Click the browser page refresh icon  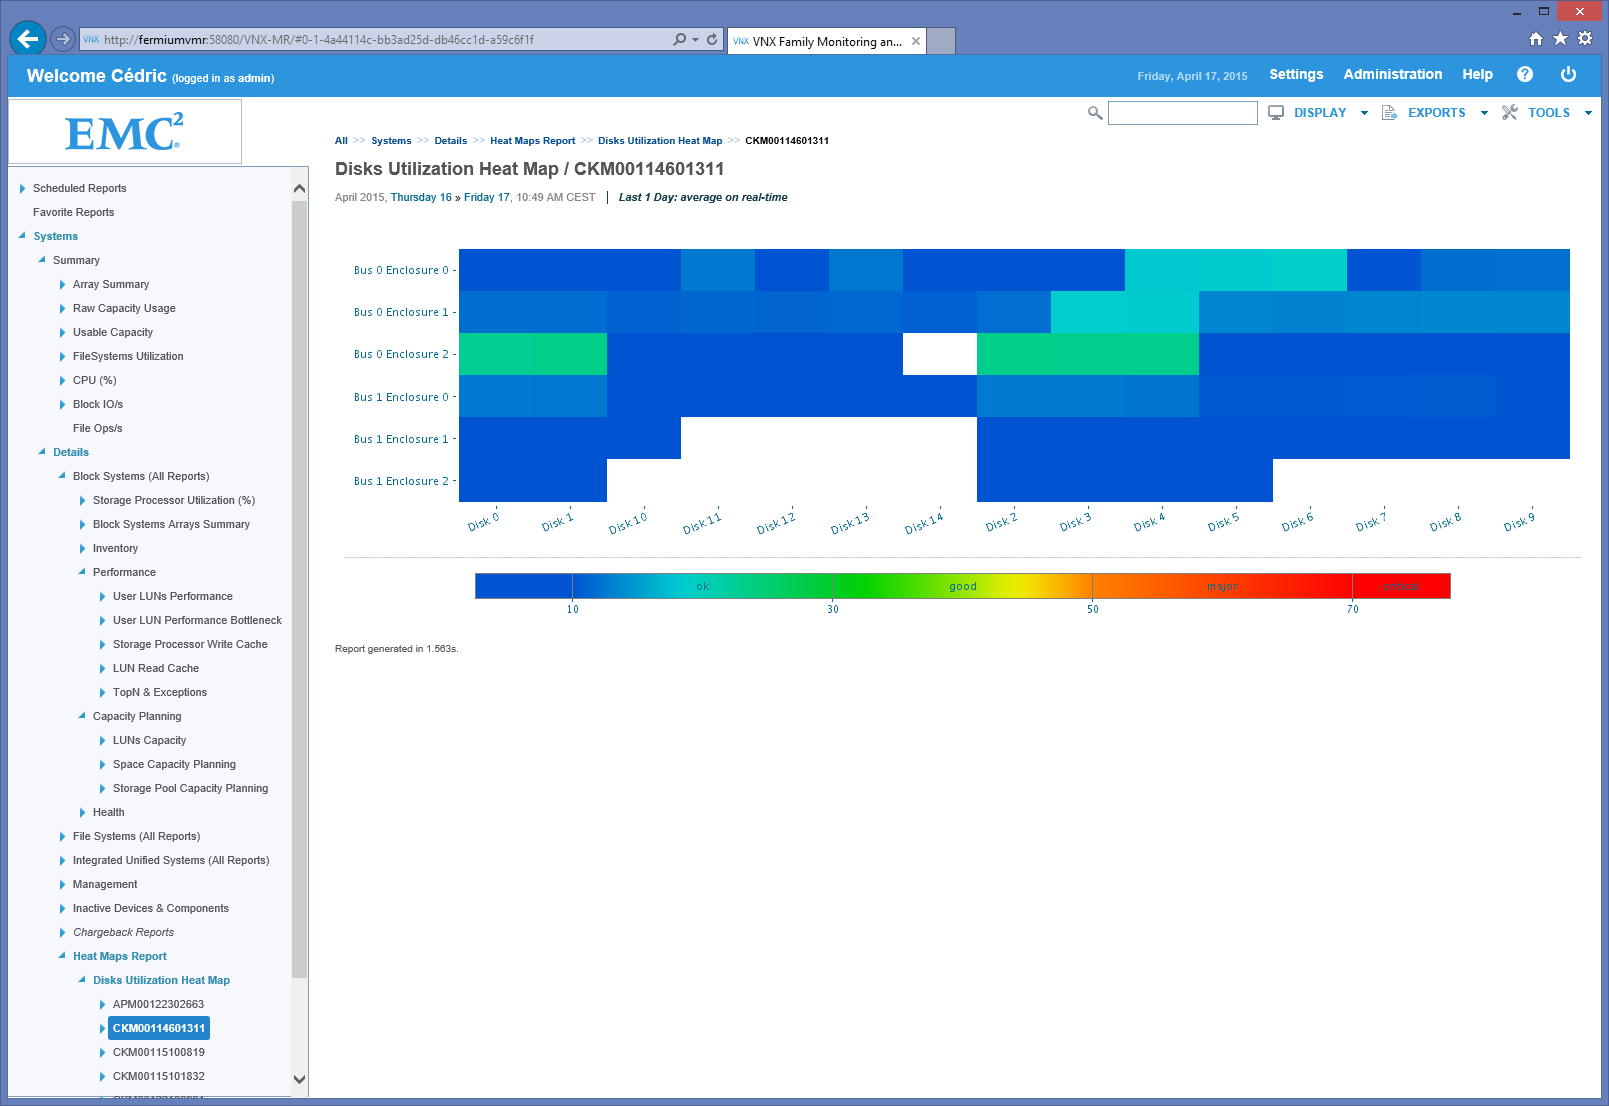coord(712,40)
